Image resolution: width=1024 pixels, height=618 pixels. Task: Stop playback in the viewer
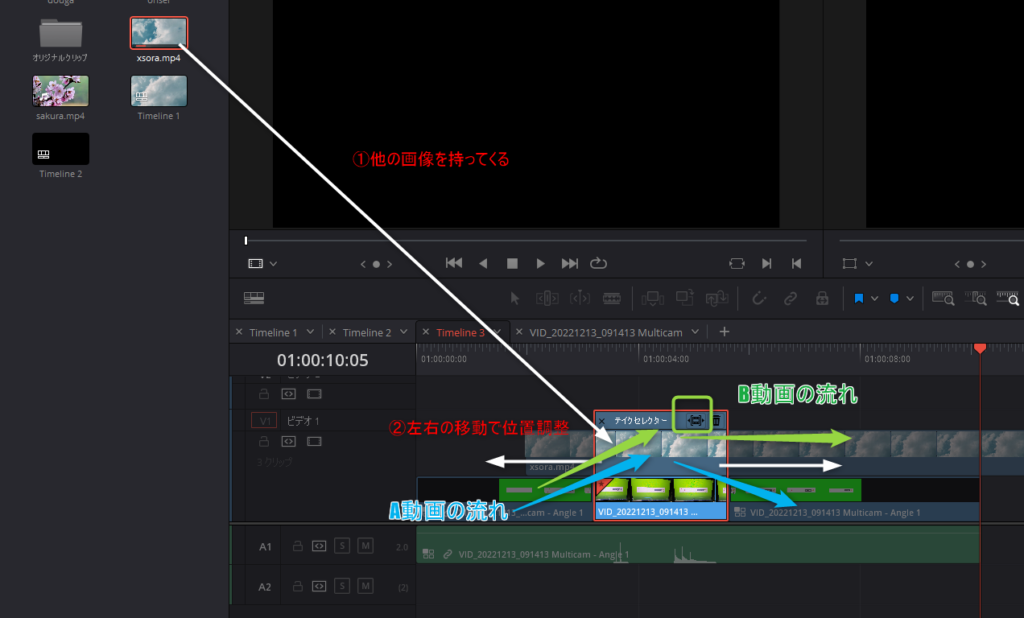pyautogui.click(x=512, y=263)
